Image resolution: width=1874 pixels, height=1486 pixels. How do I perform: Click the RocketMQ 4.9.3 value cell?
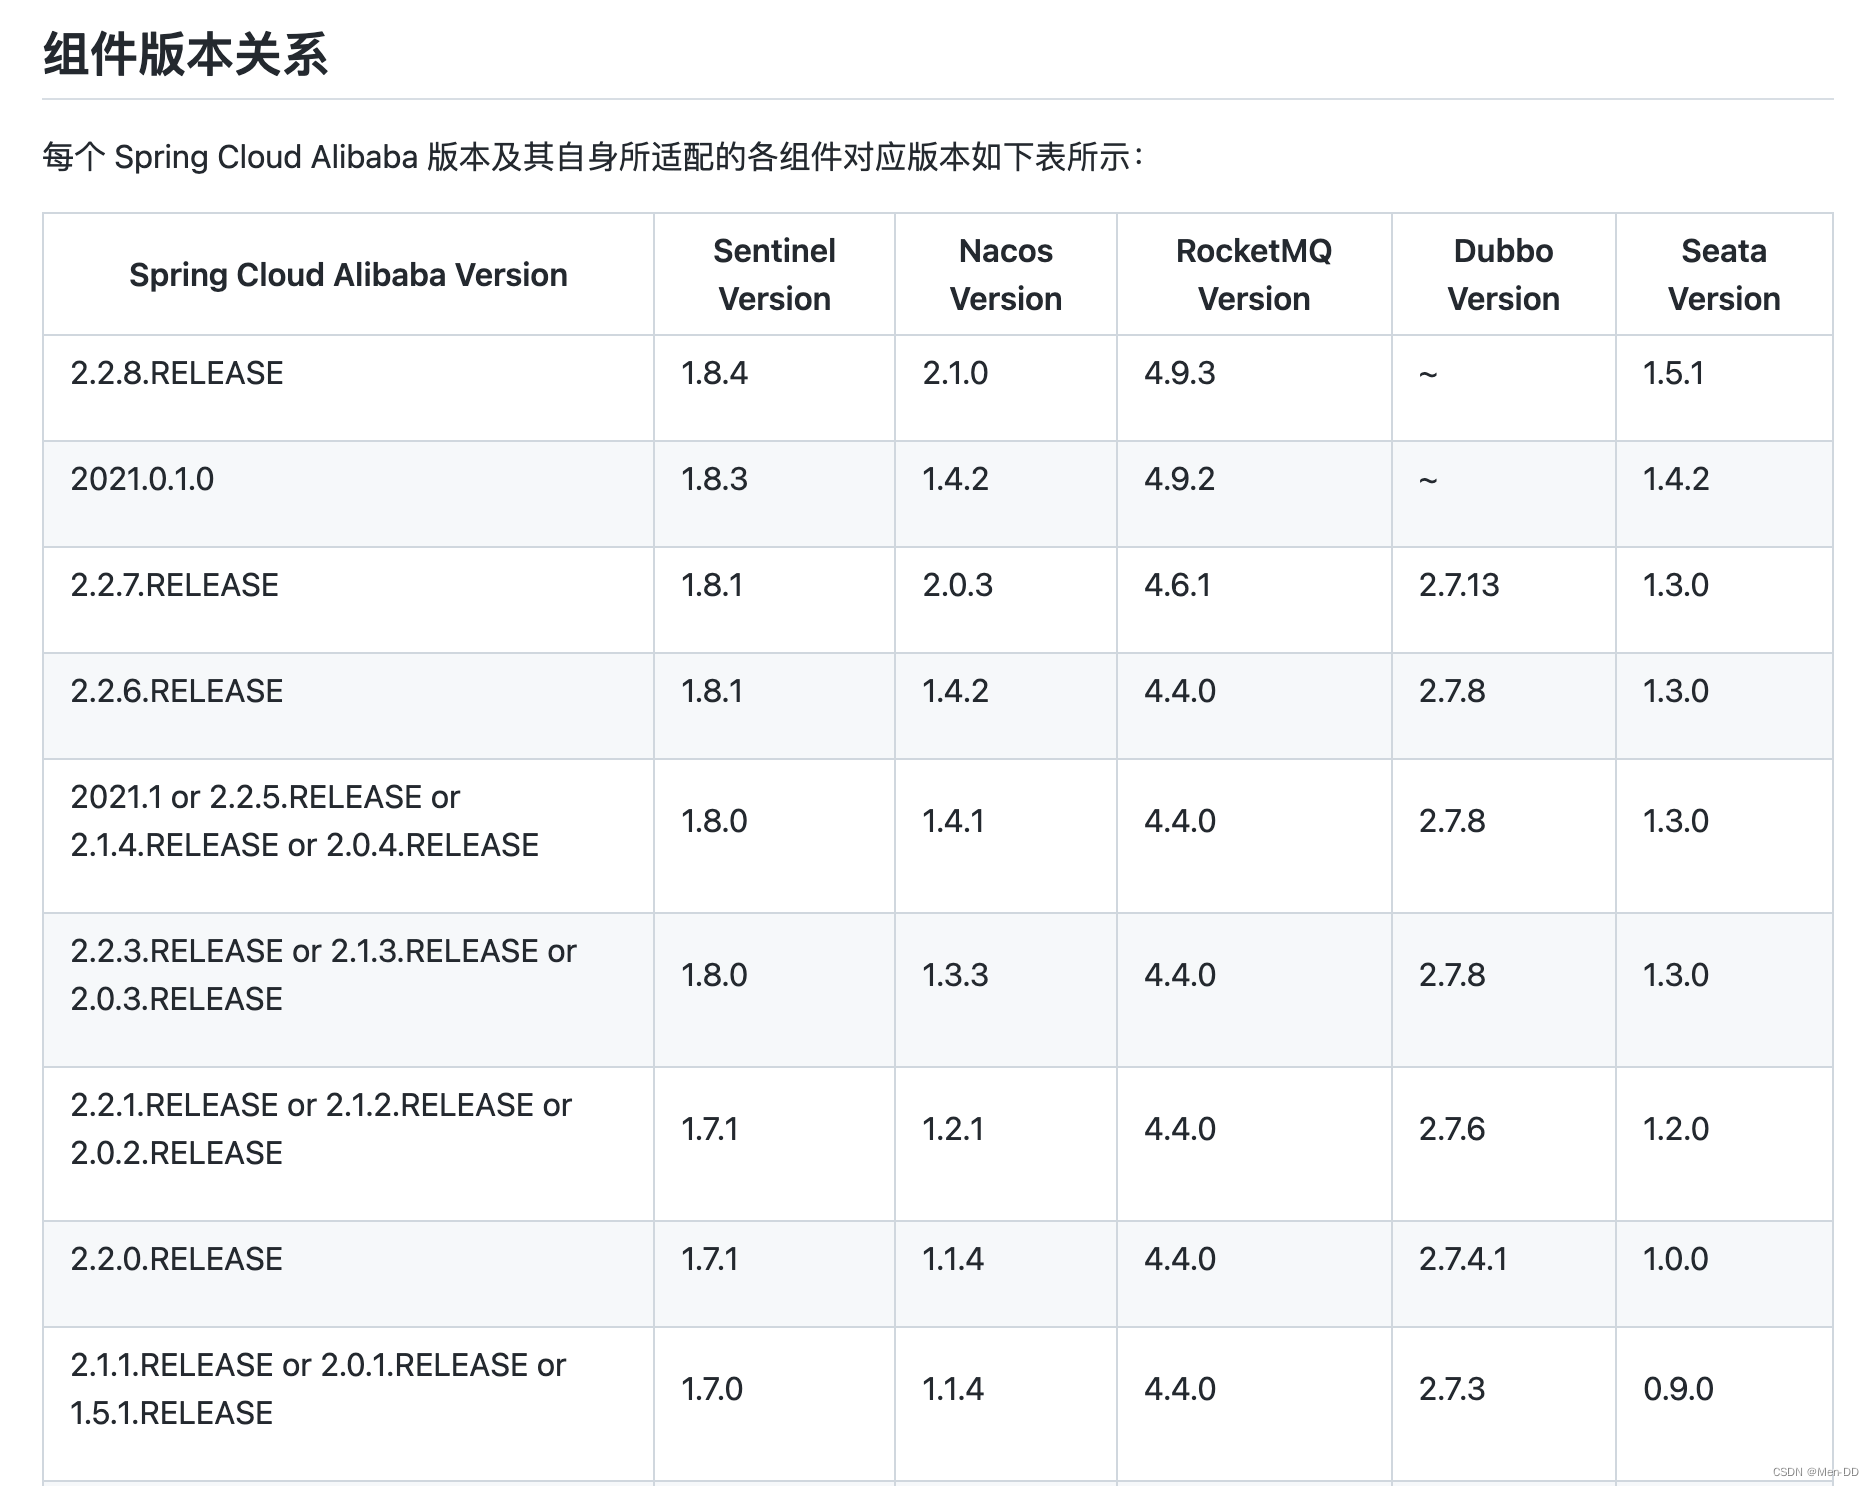pyautogui.click(x=1180, y=373)
